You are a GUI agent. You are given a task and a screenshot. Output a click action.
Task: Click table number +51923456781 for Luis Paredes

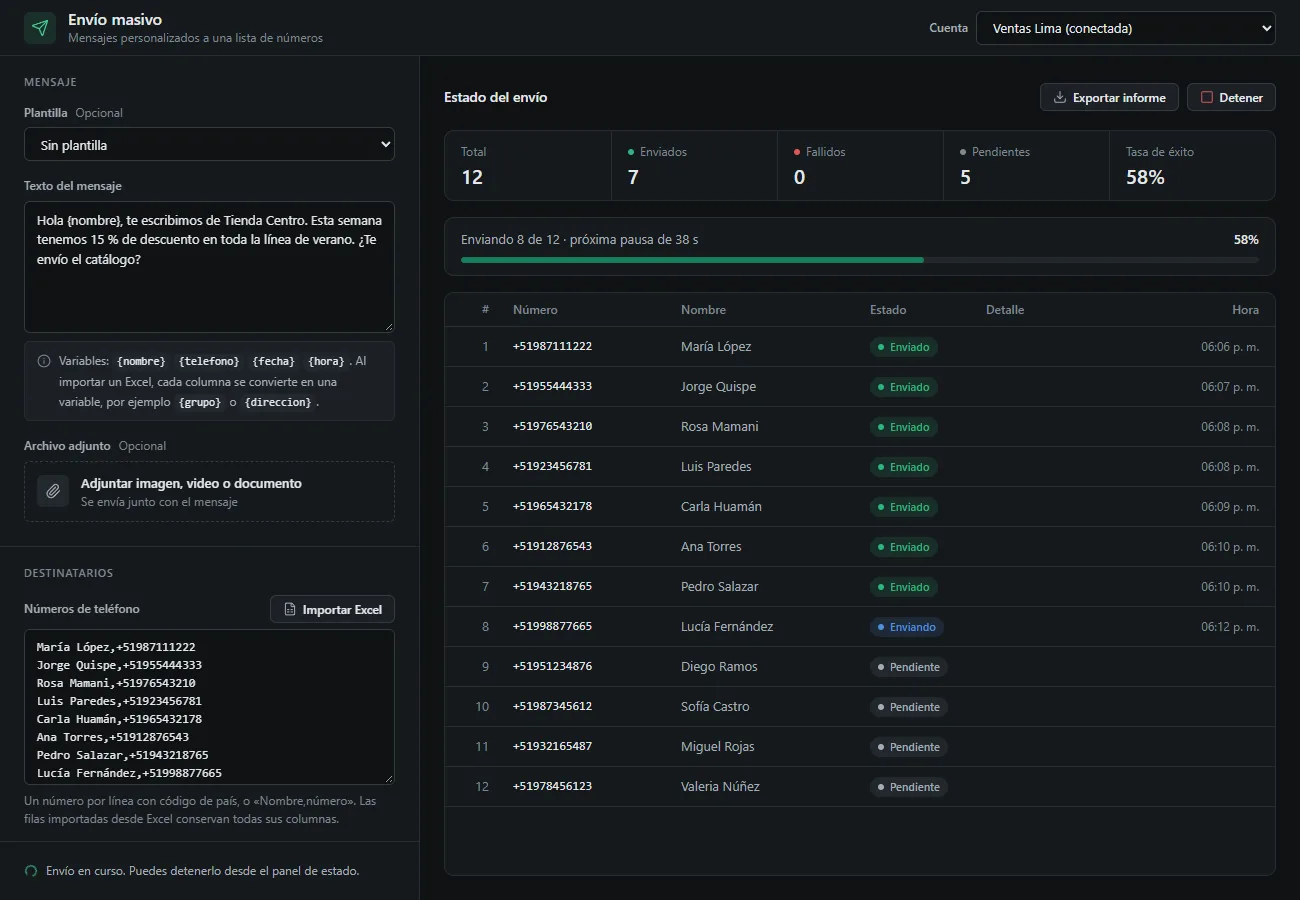click(552, 466)
